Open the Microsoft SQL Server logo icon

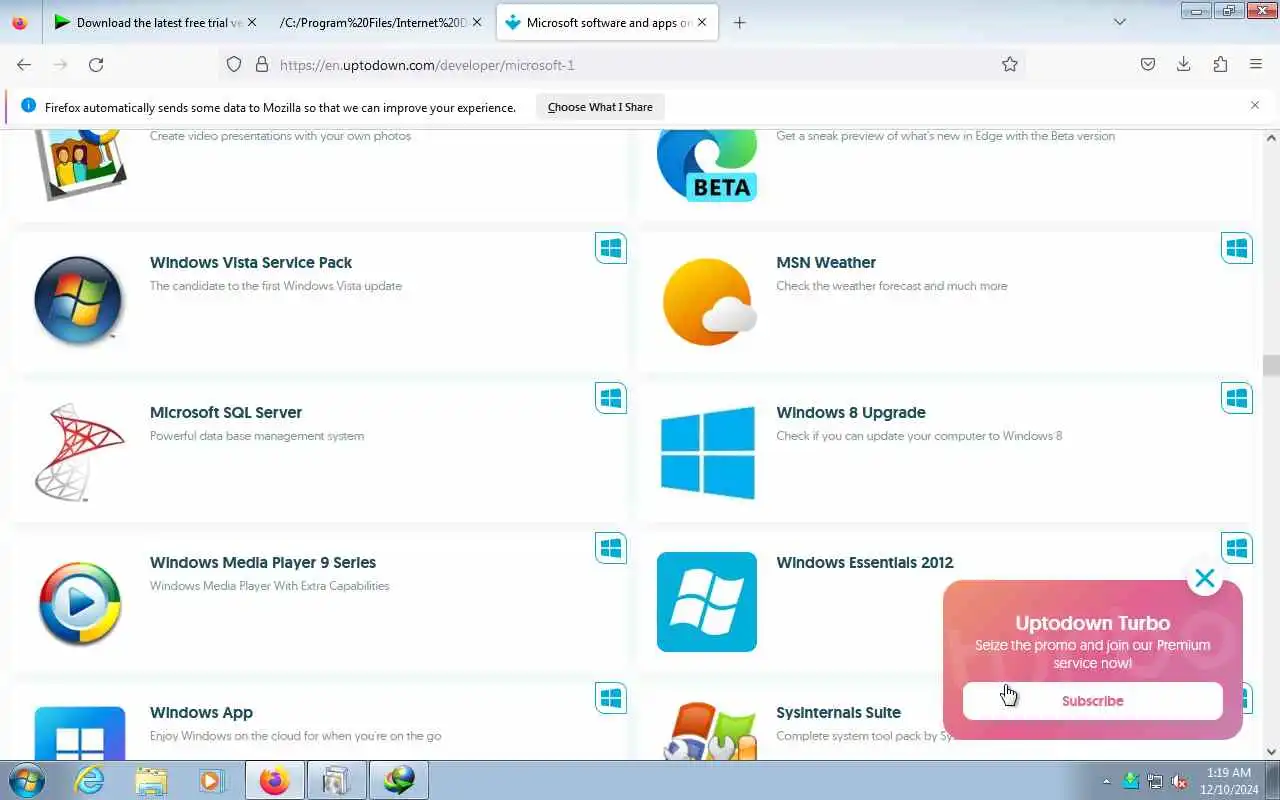point(79,451)
